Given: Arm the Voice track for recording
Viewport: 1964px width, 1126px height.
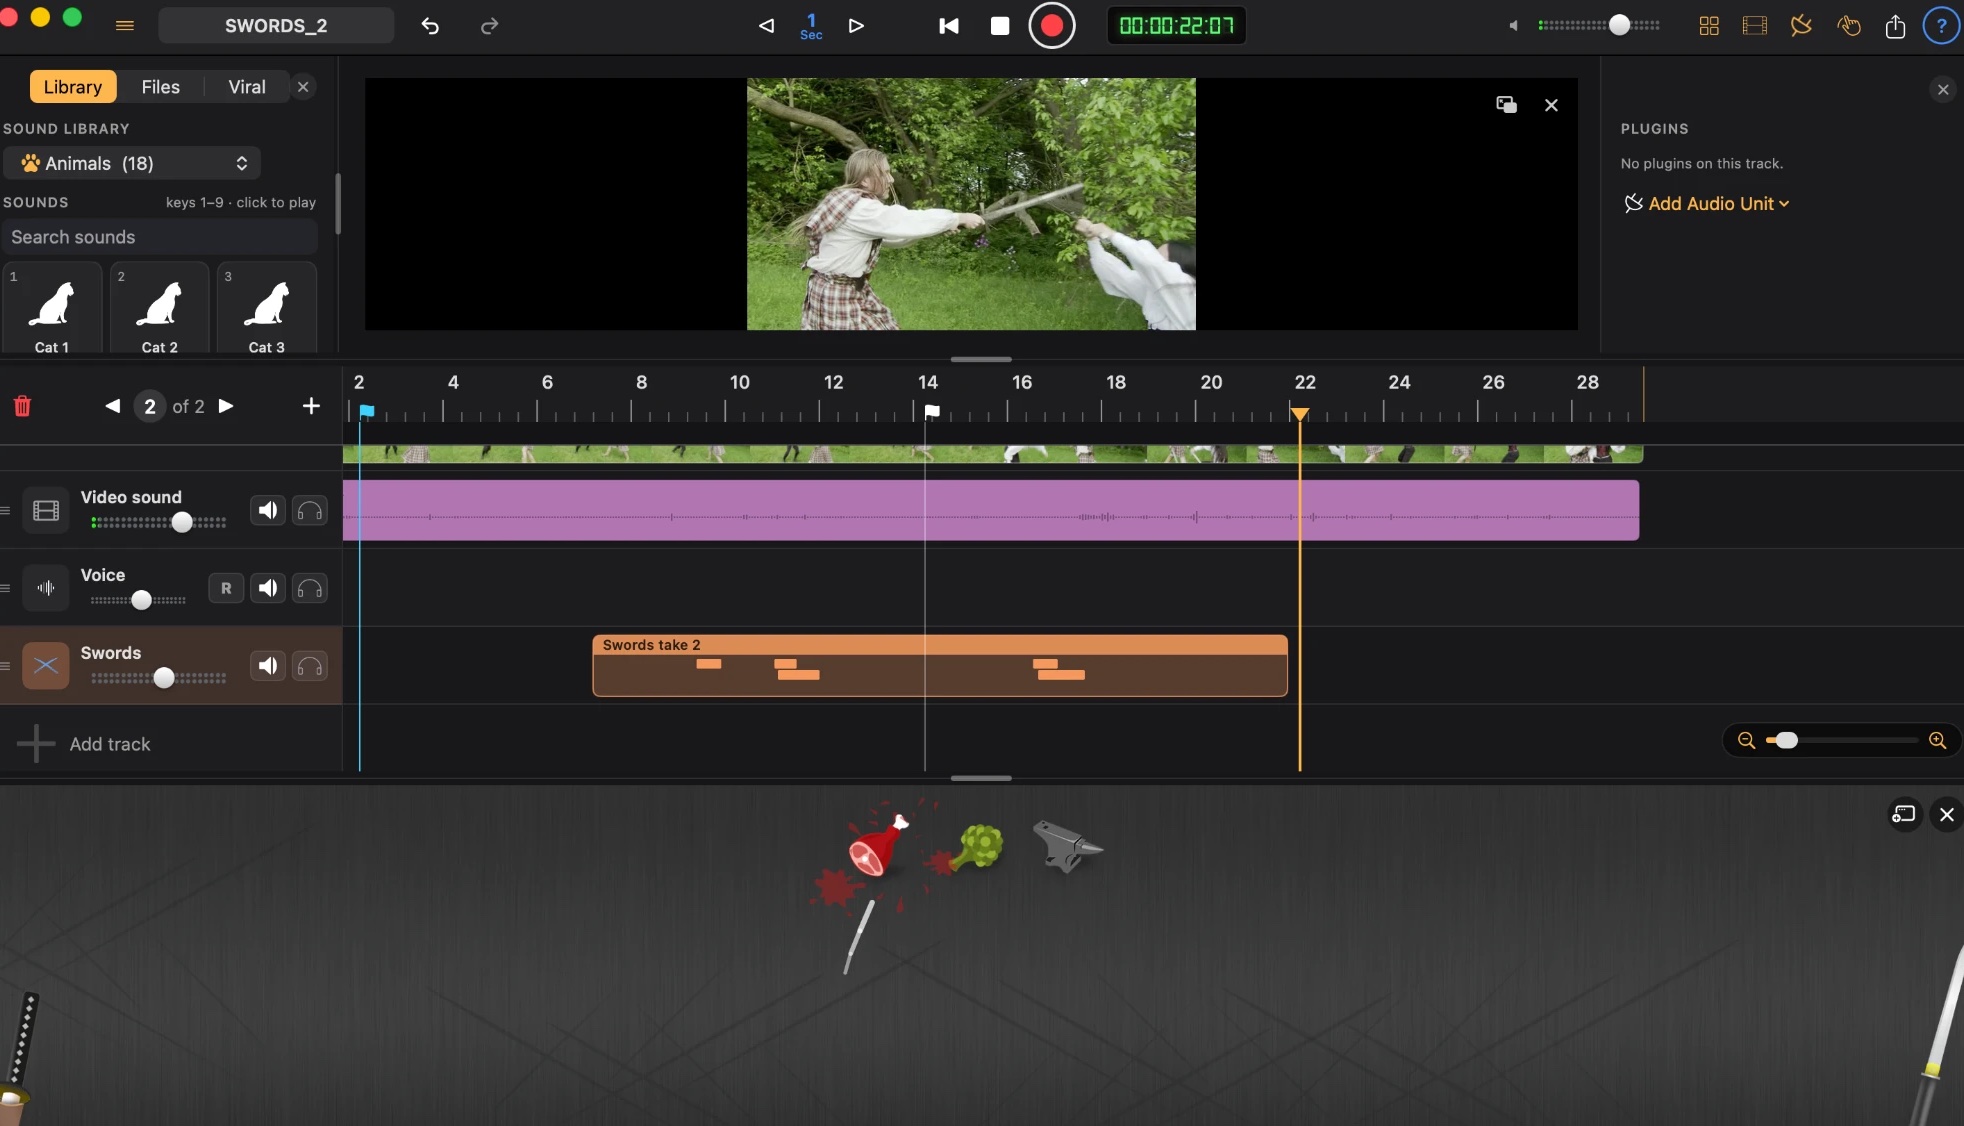Looking at the screenshot, I should 226,589.
